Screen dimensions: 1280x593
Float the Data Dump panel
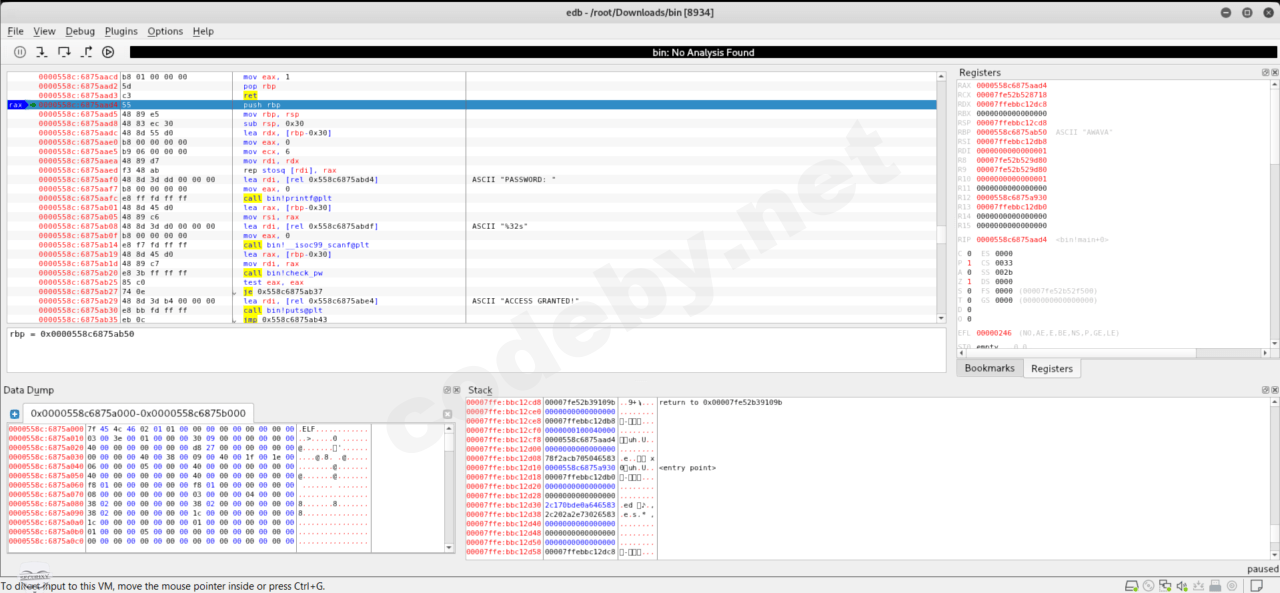447,390
